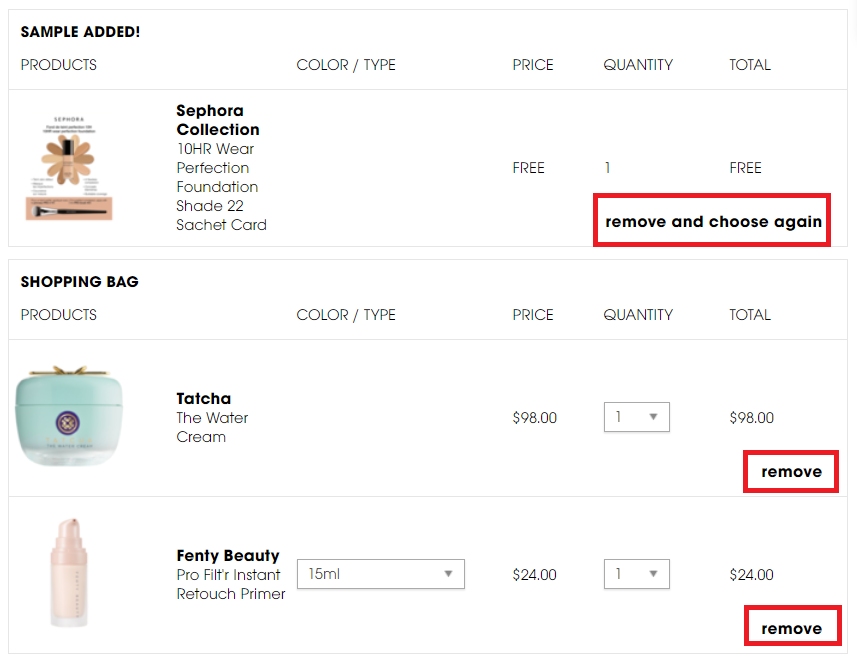Open the Tatcha quantity dropdown
The image size is (866, 670).
click(x=636, y=417)
